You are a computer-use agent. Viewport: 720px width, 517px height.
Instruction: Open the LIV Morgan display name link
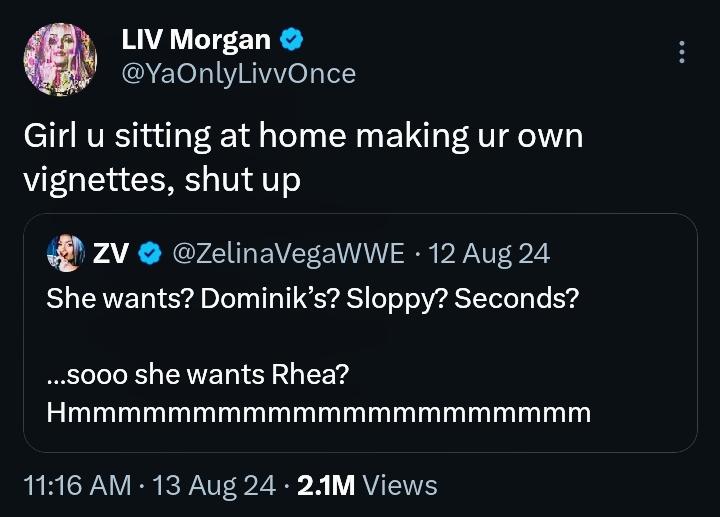tap(196, 40)
